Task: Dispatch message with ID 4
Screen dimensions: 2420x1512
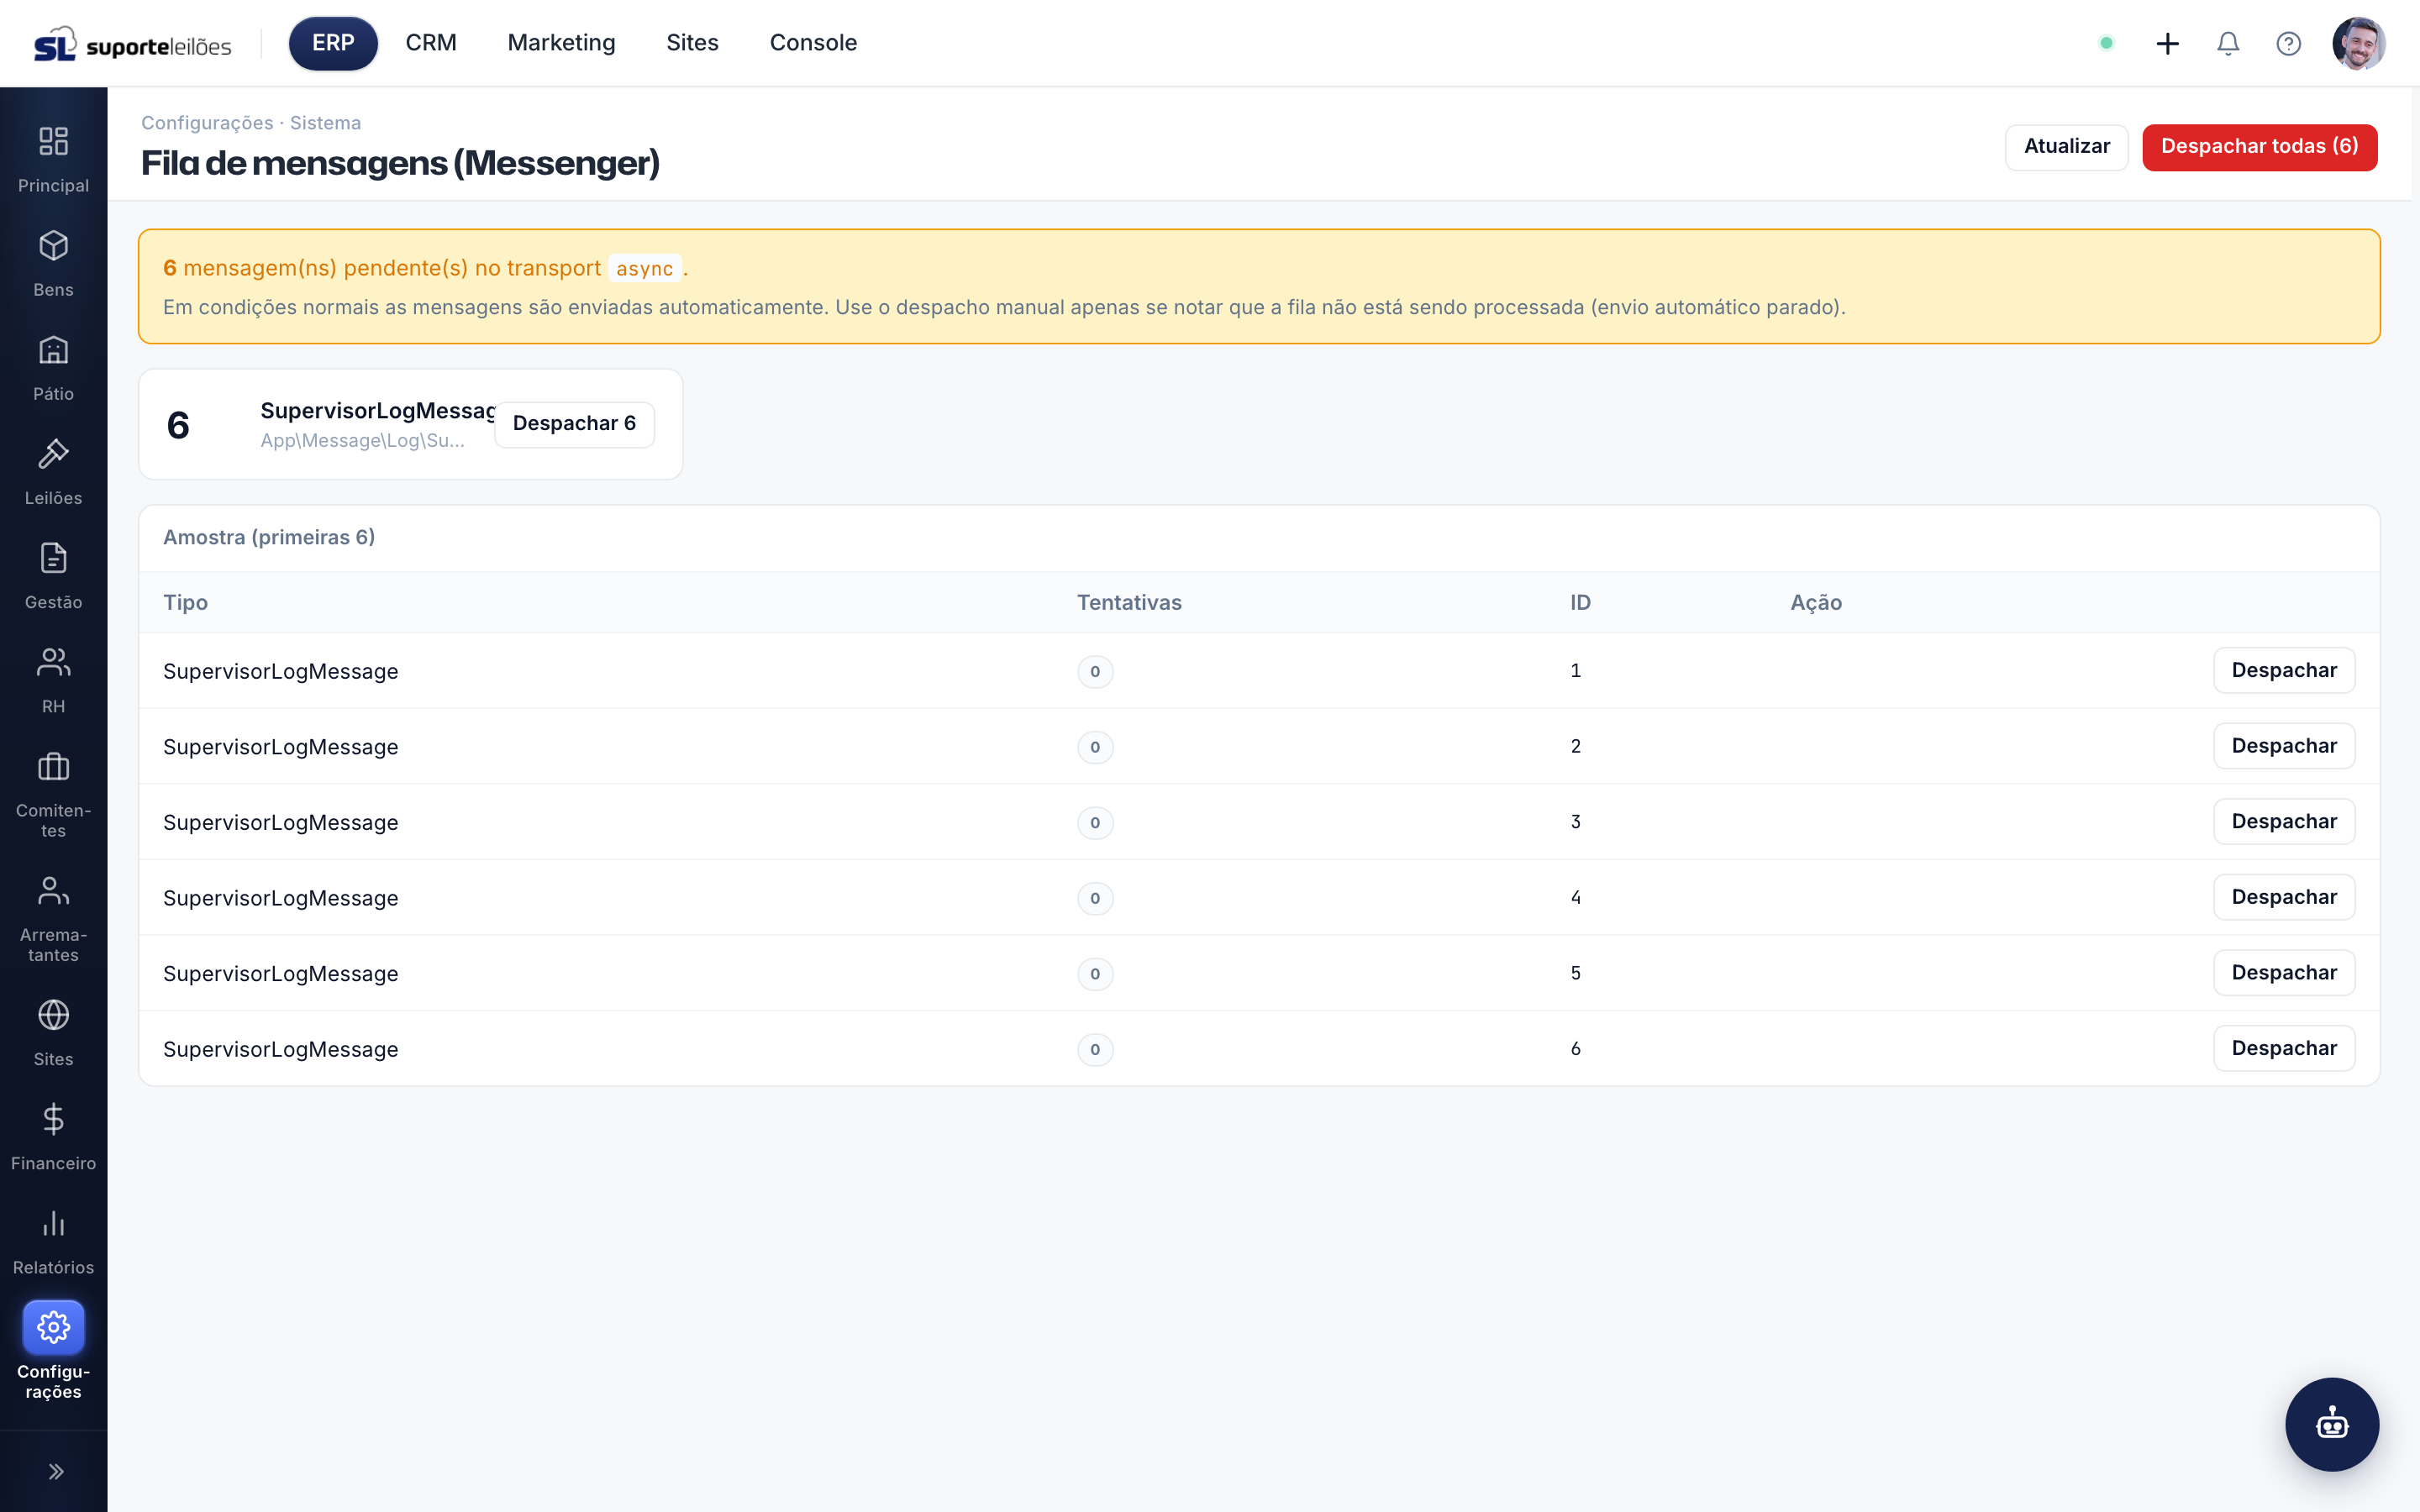Action: pyautogui.click(x=2284, y=897)
